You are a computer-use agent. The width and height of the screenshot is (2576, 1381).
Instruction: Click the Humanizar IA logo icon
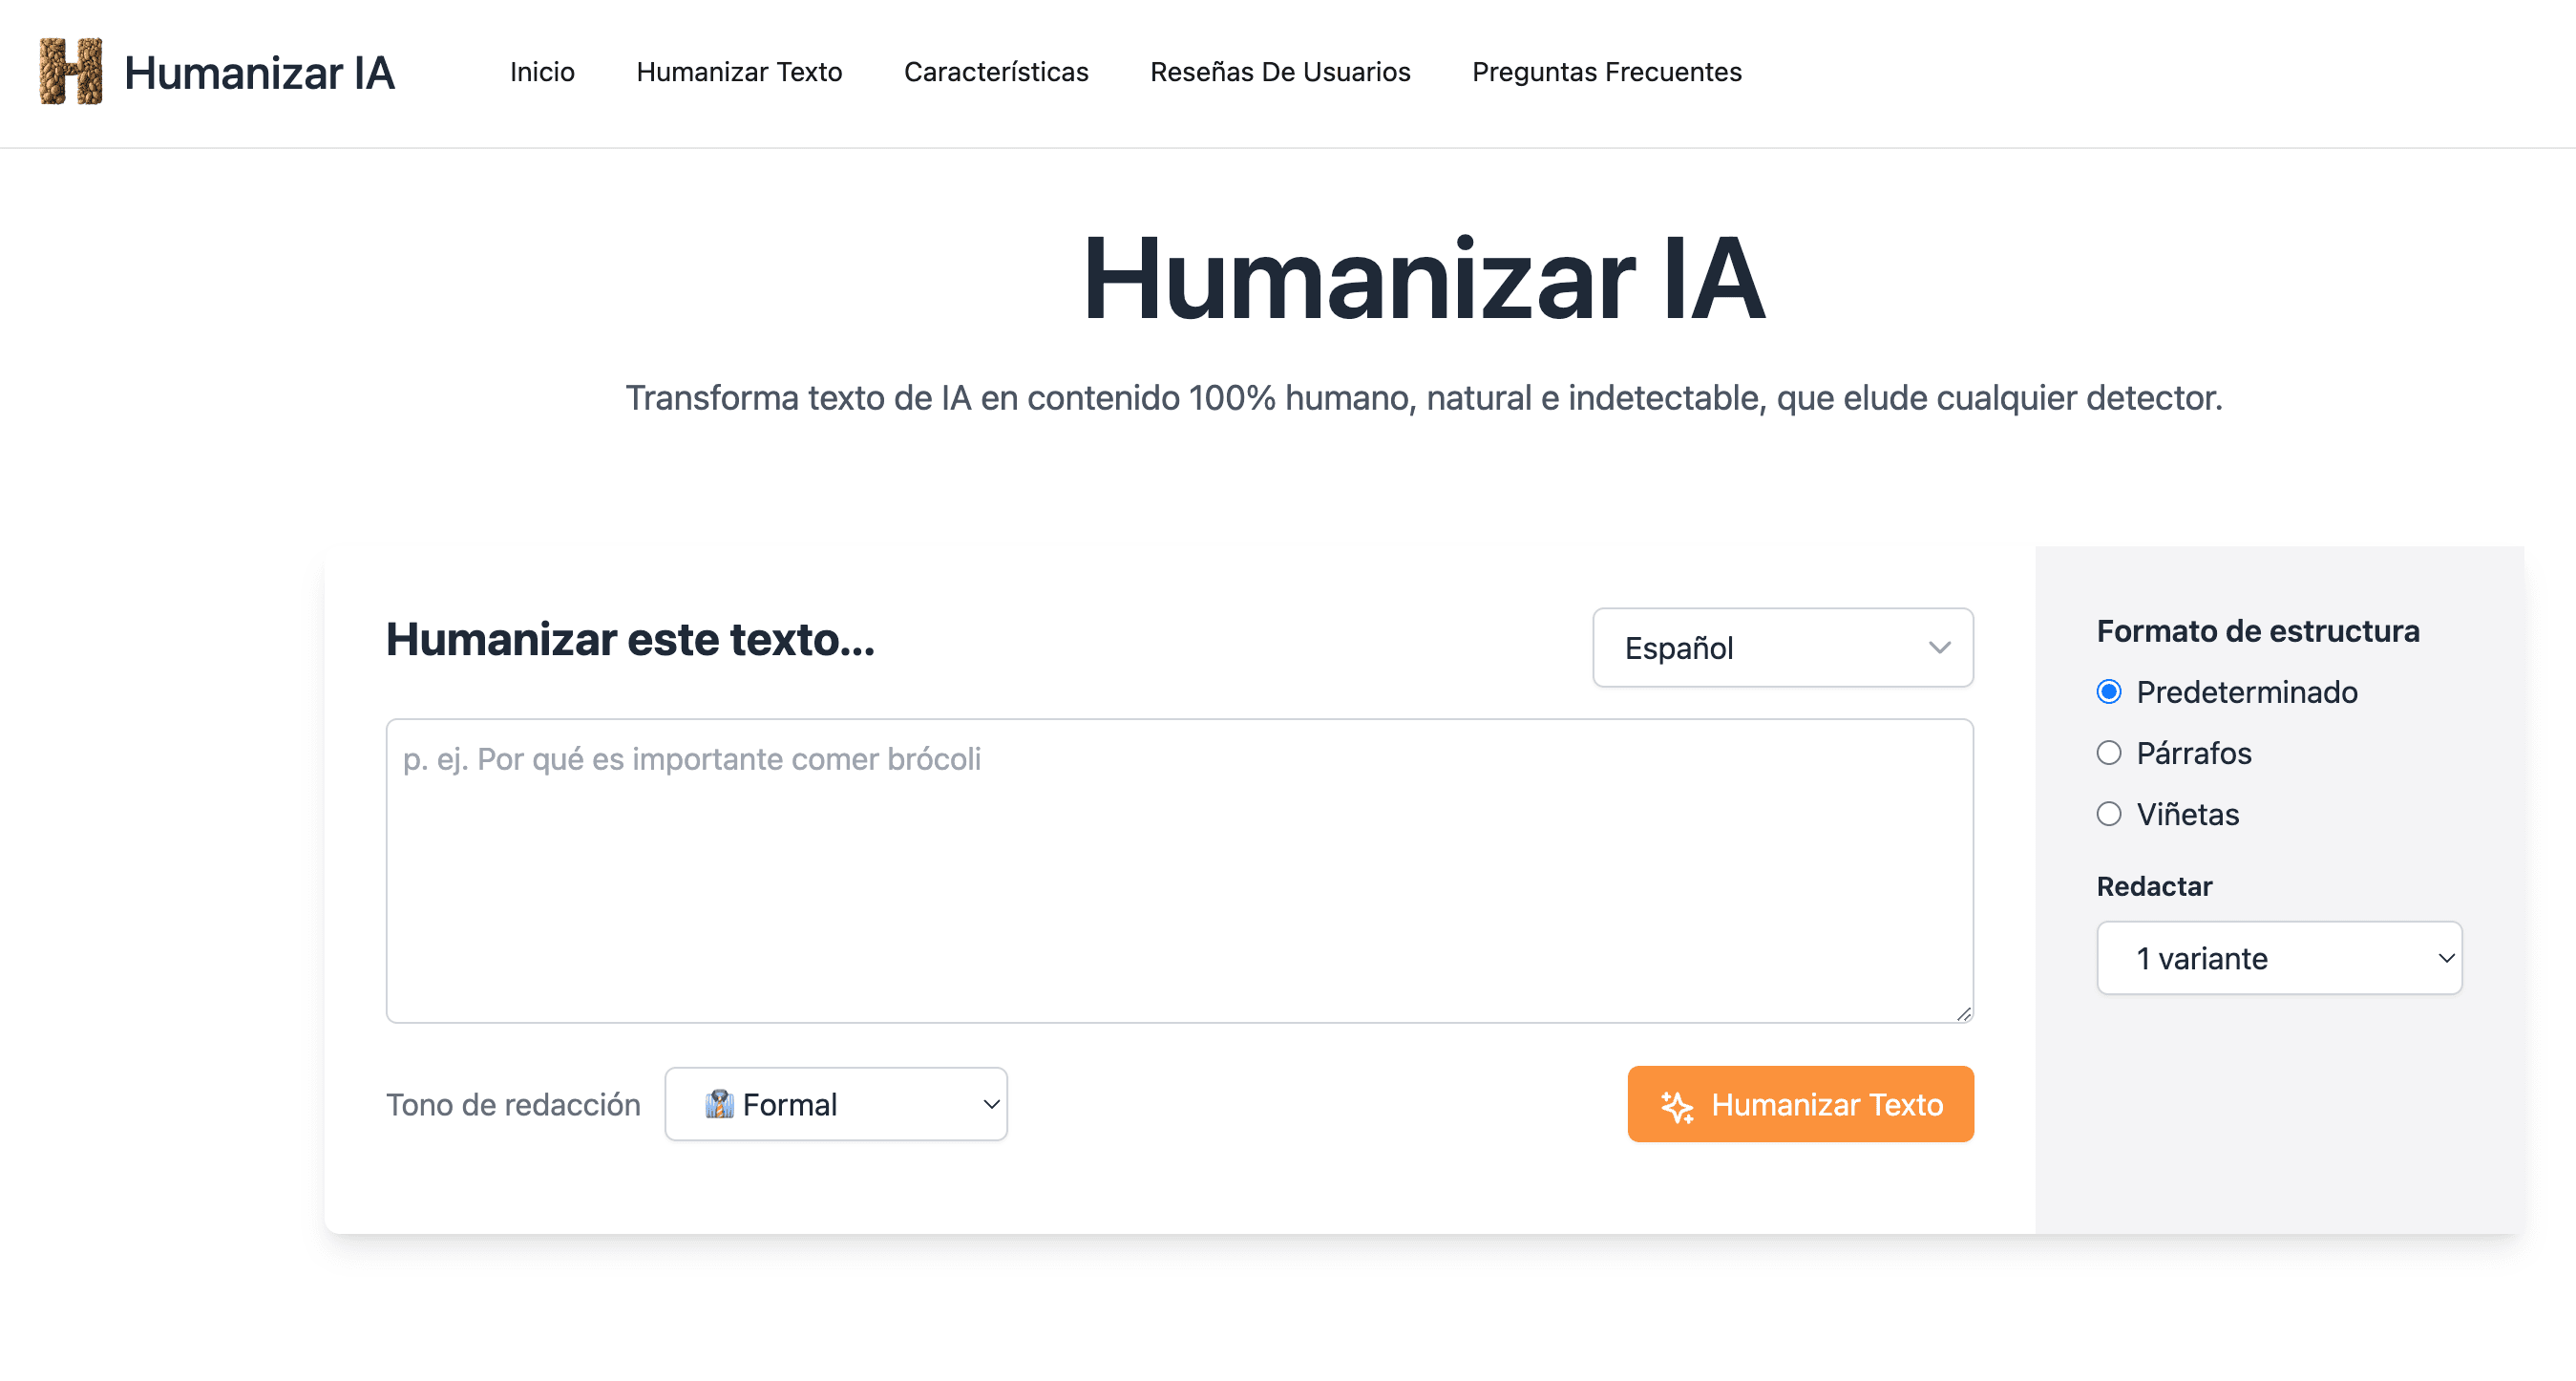70,71
